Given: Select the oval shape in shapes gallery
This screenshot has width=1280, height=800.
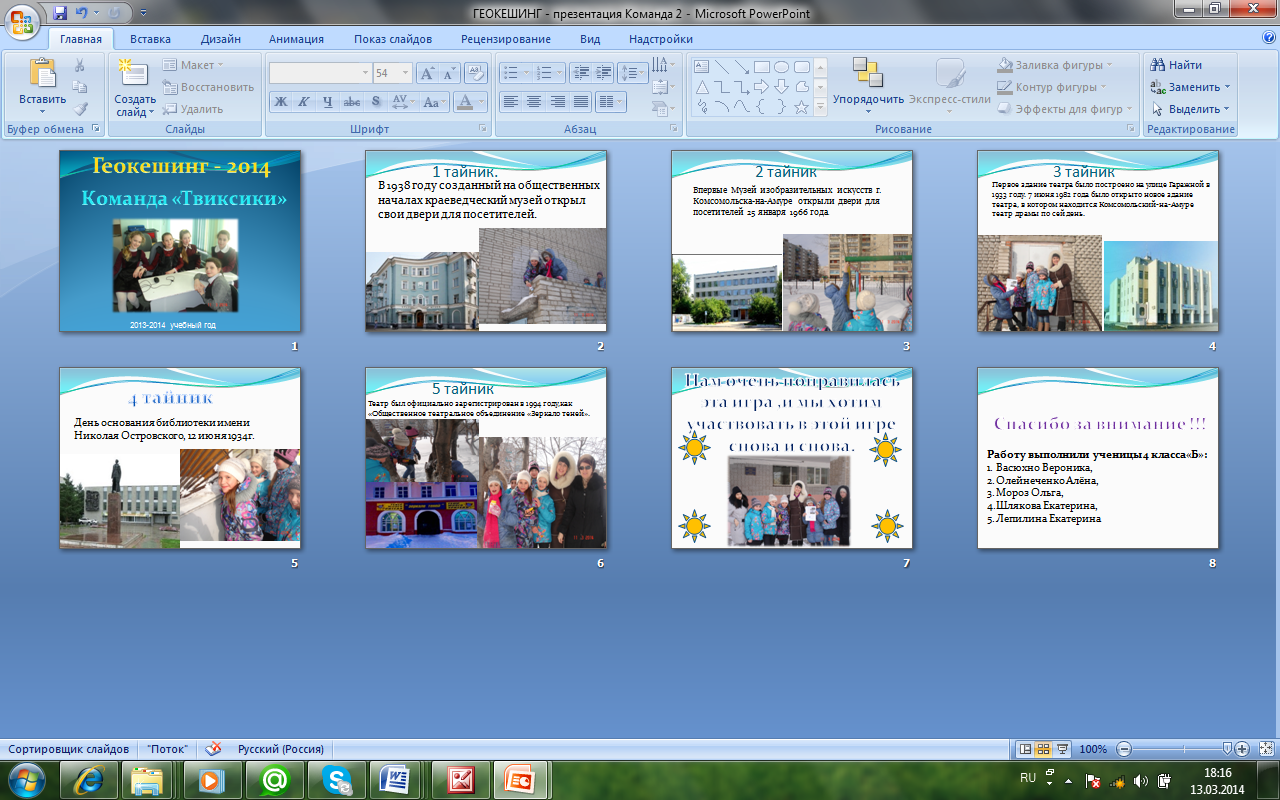Looking at the screenshot, I should 781,67.
